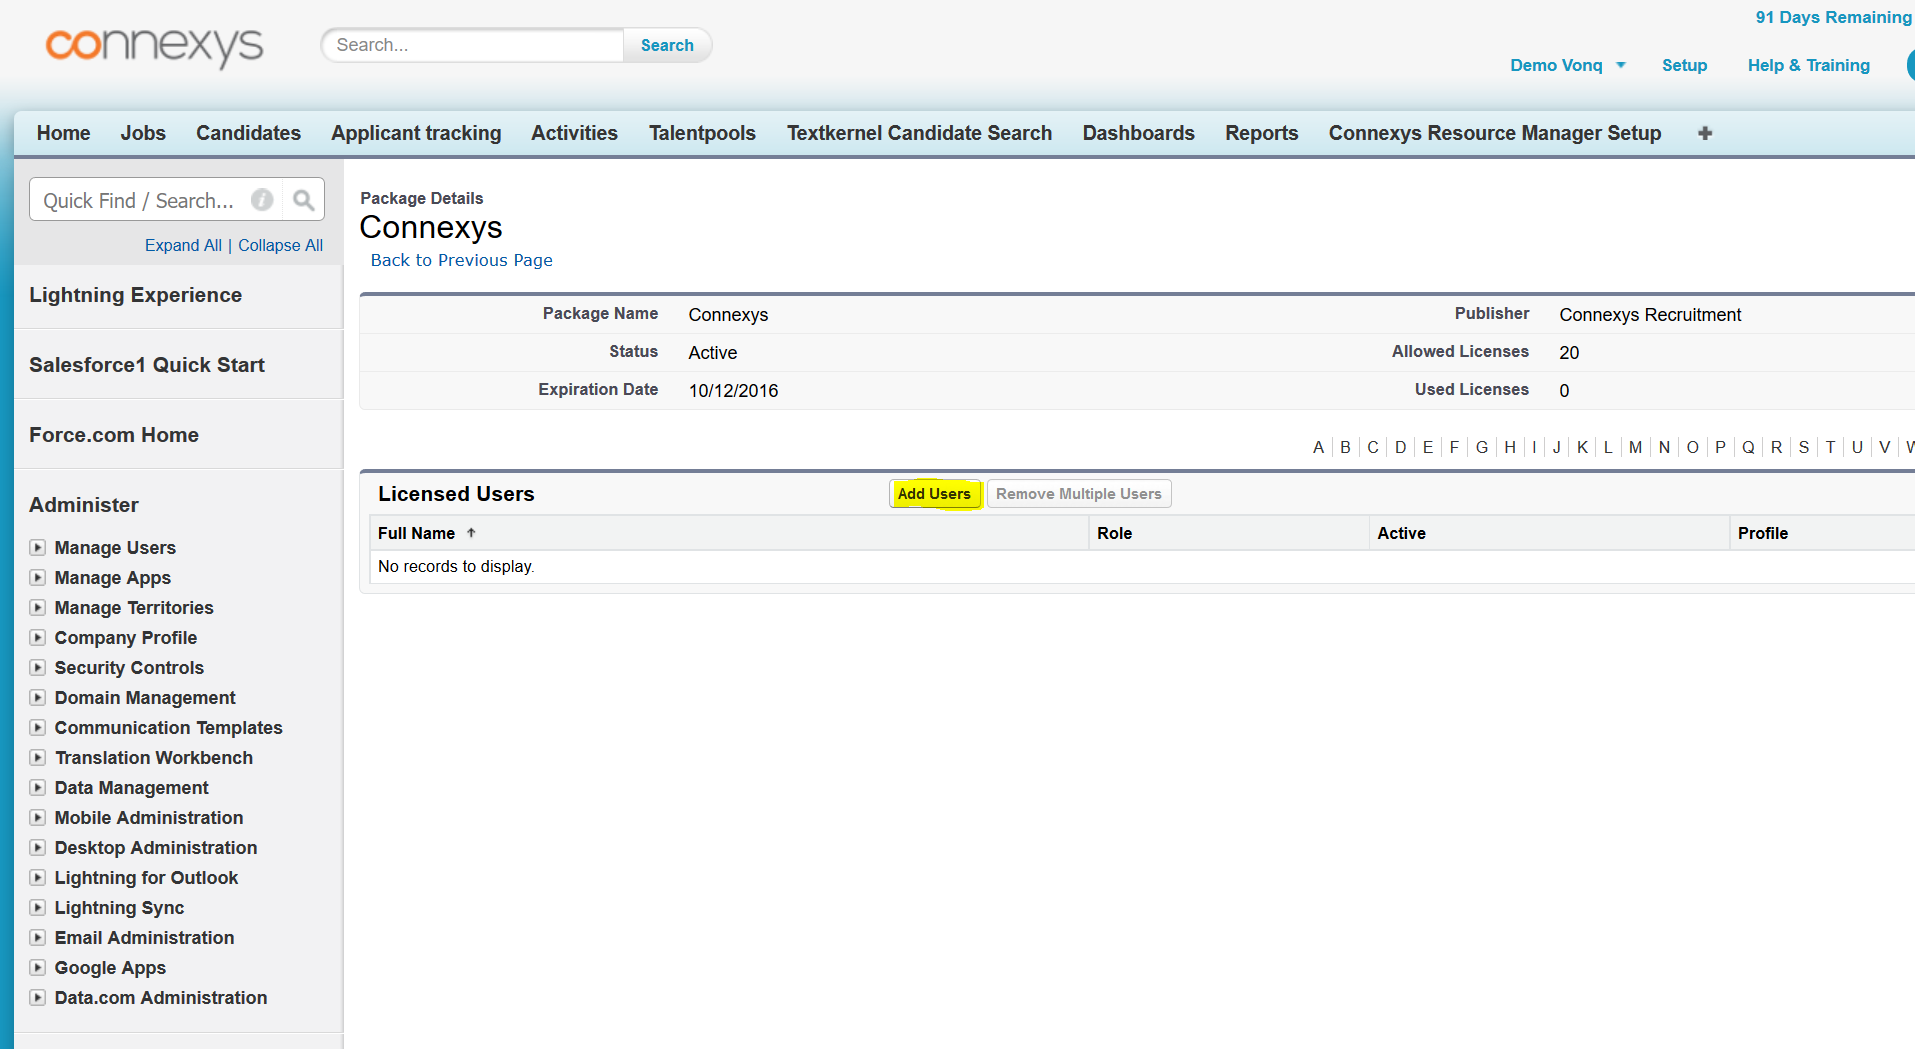Click the Quick Find info icon
Viewport: 1915px width, 1049px height.
coord(262,200)
